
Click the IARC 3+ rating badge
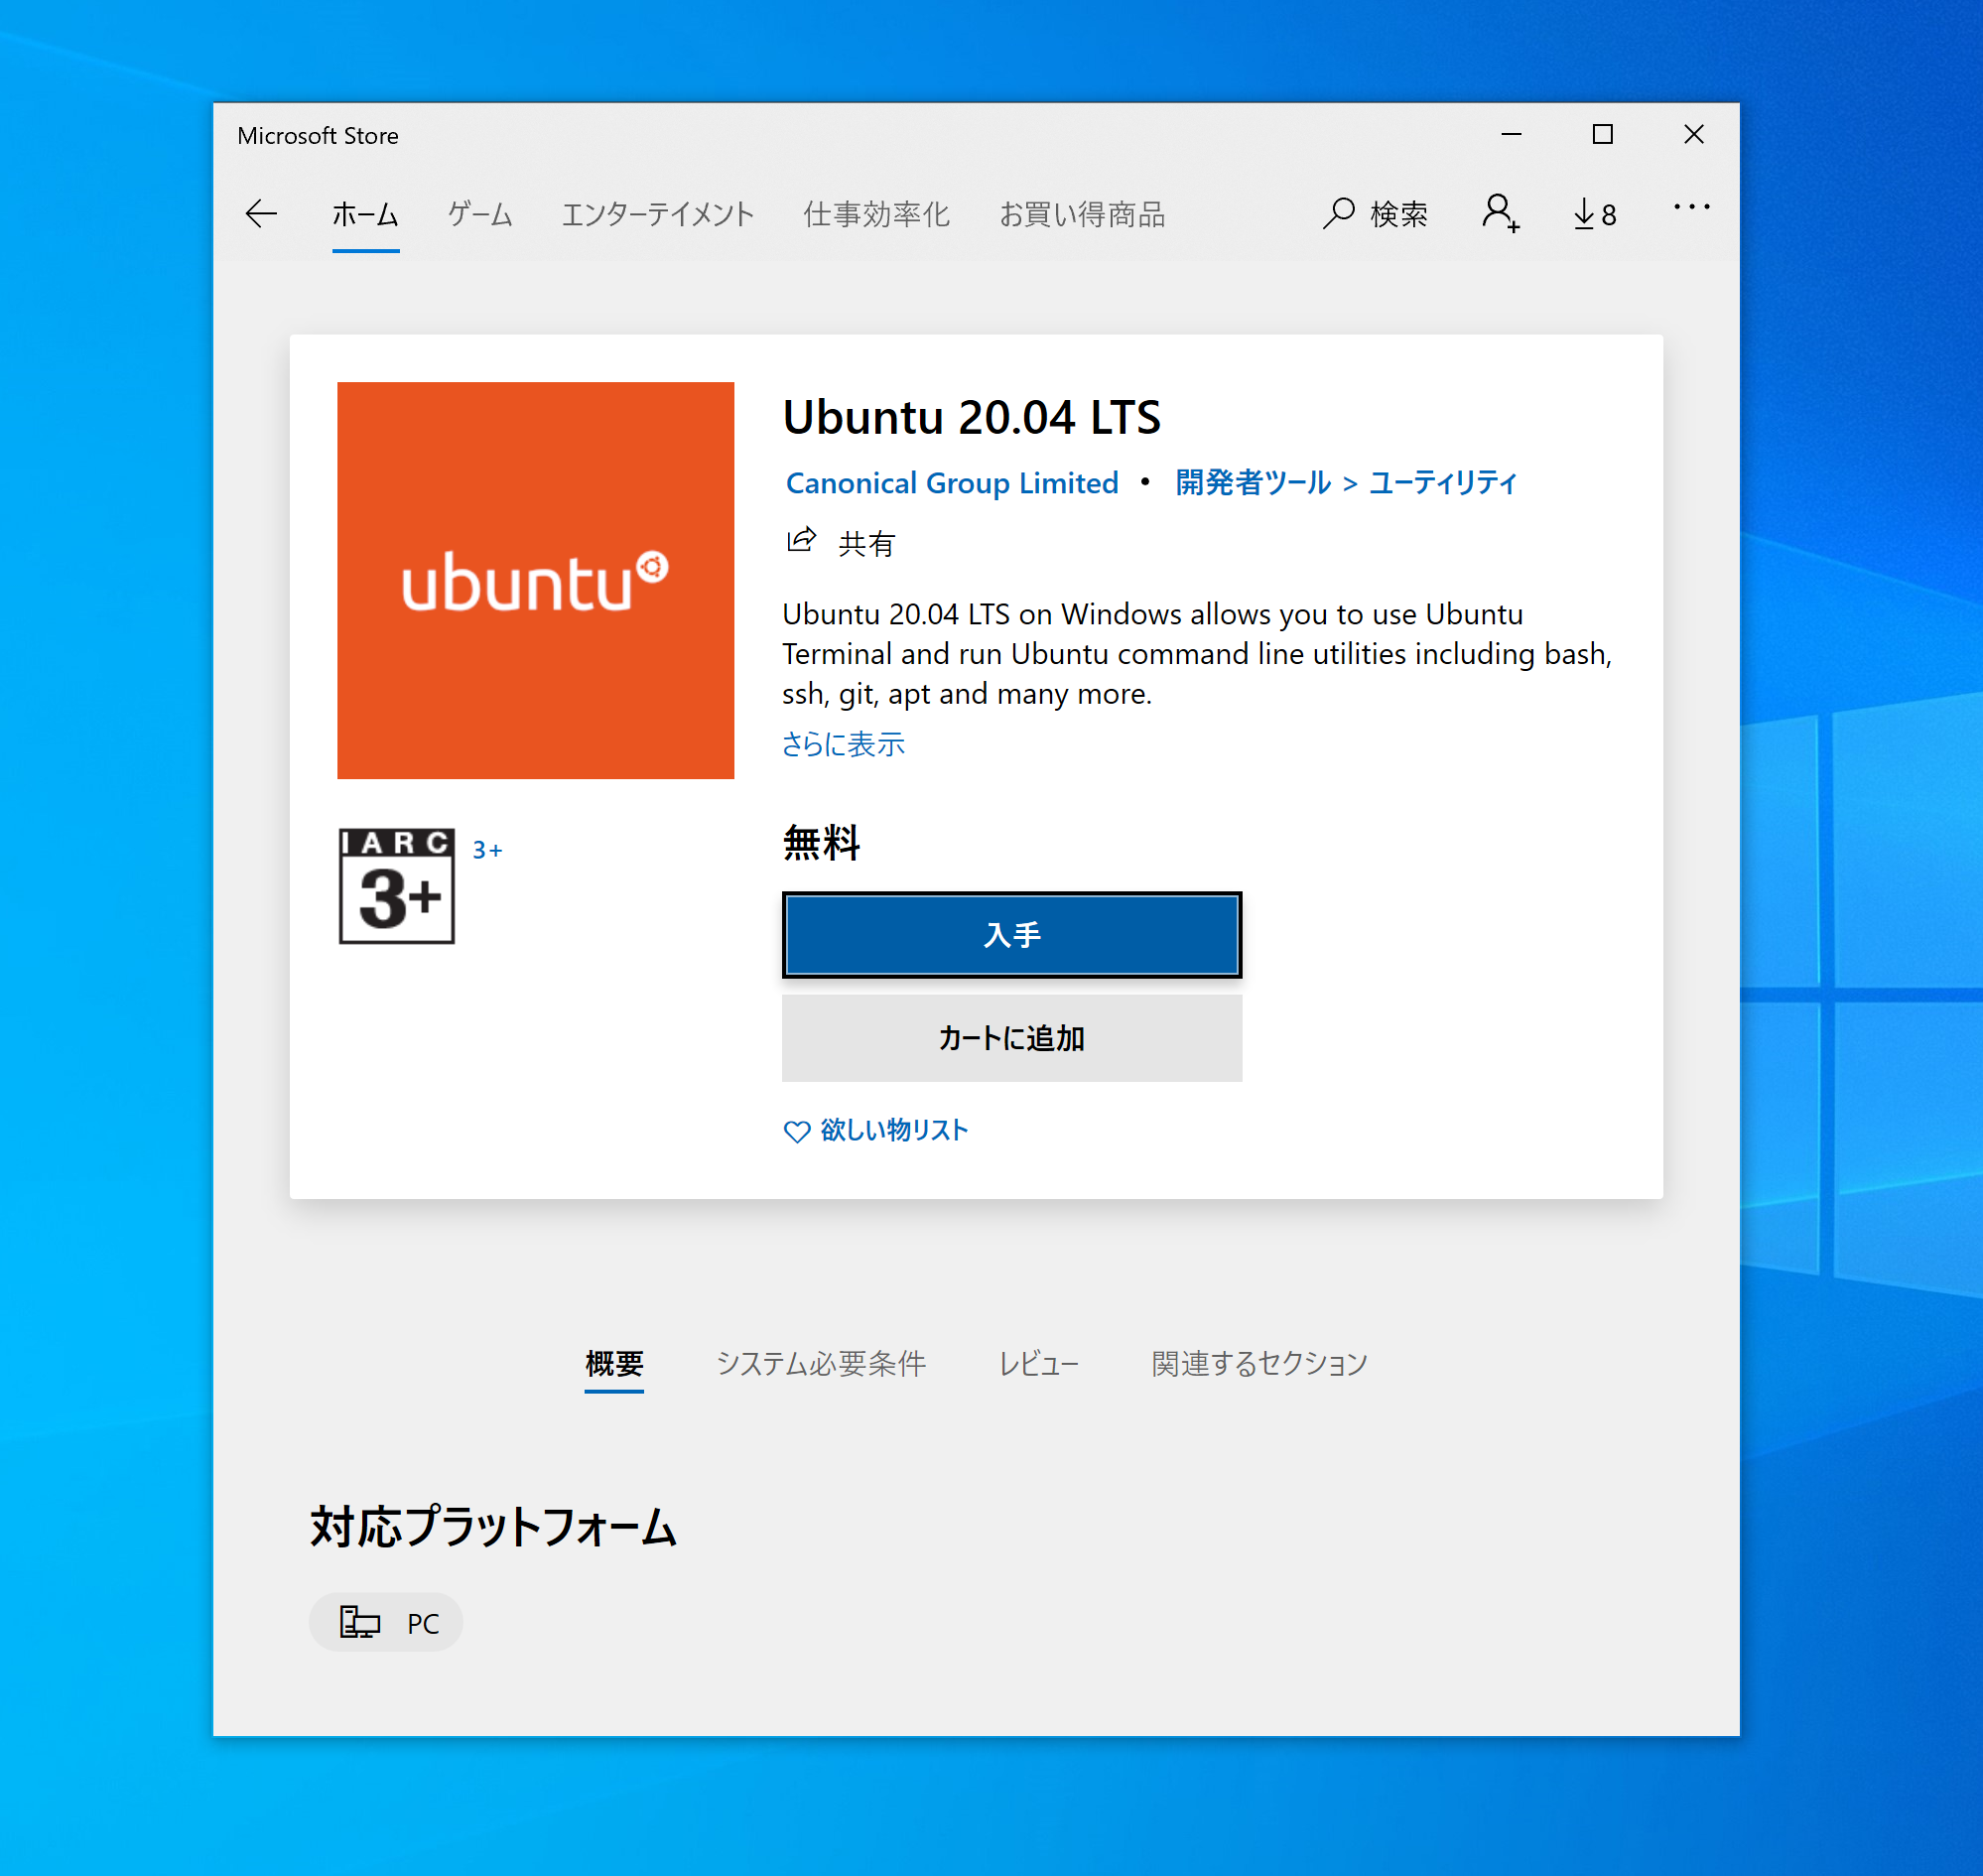click(397, 886)
